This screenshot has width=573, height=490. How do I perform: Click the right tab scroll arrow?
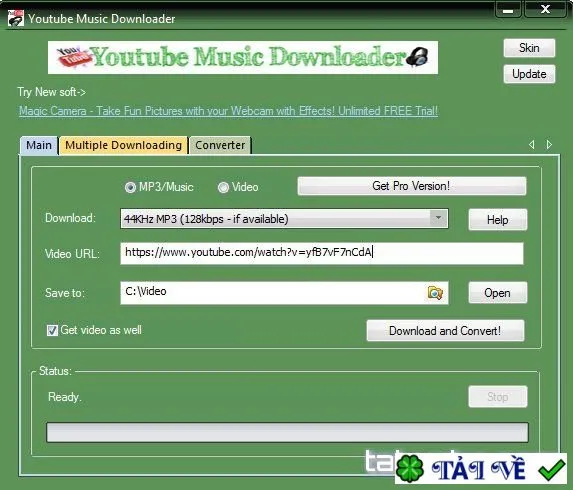click(549, 145)
